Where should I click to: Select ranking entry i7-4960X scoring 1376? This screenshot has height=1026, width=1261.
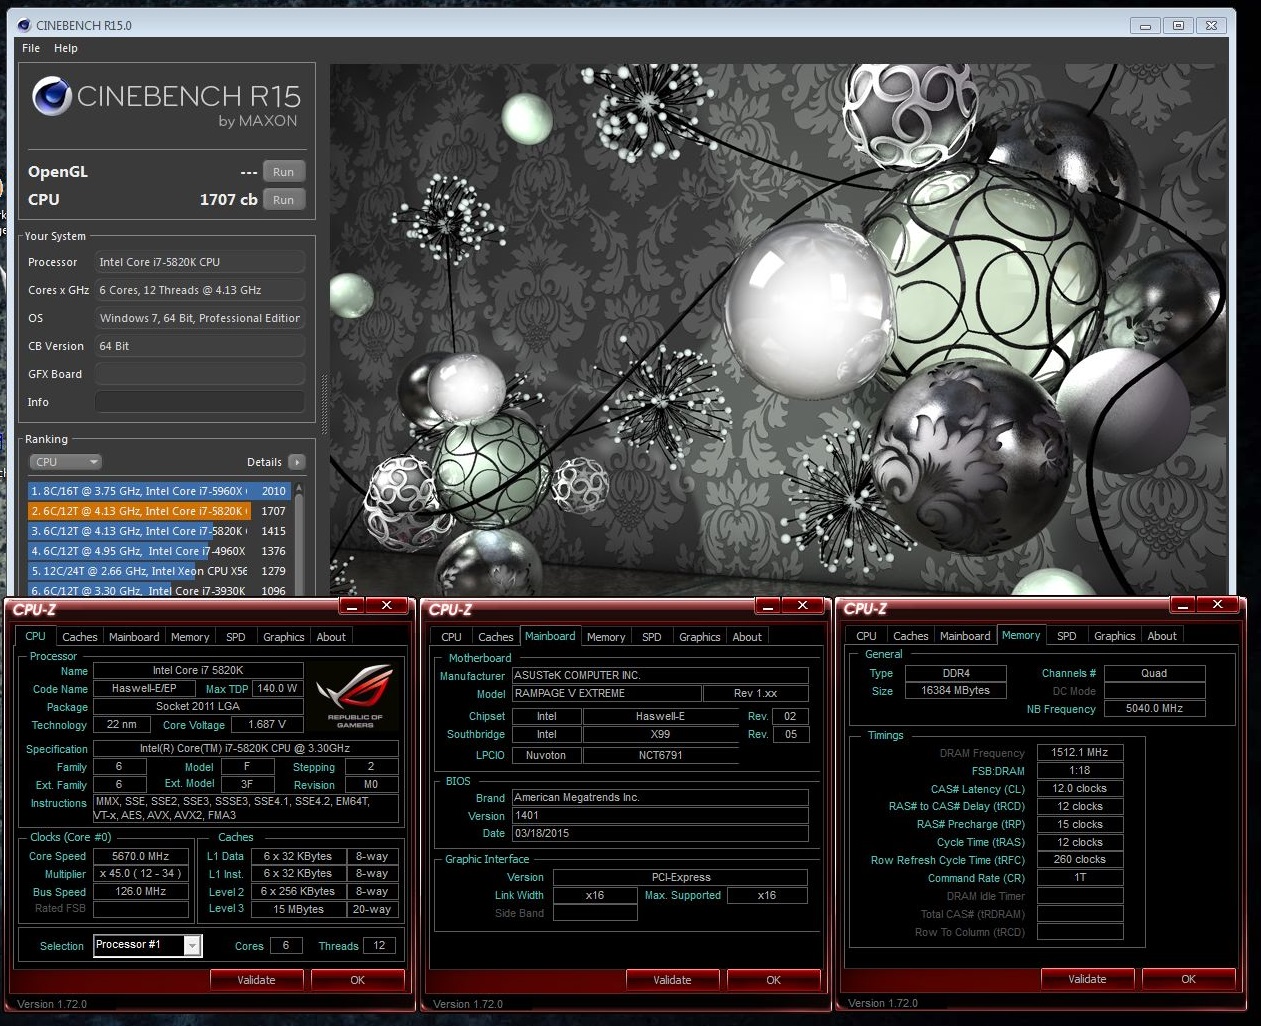159,551
